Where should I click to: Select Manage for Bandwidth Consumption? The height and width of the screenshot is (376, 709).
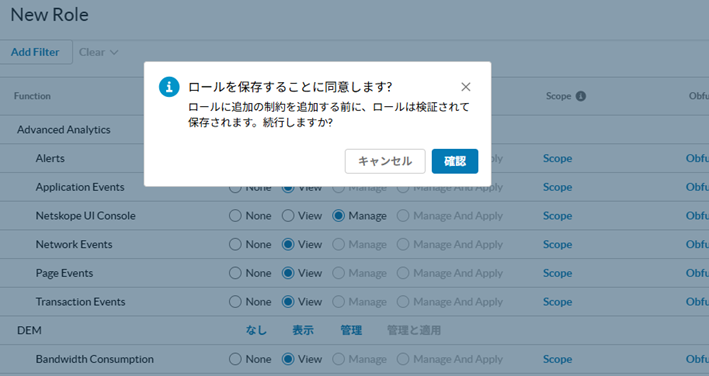tap(339, 359)
